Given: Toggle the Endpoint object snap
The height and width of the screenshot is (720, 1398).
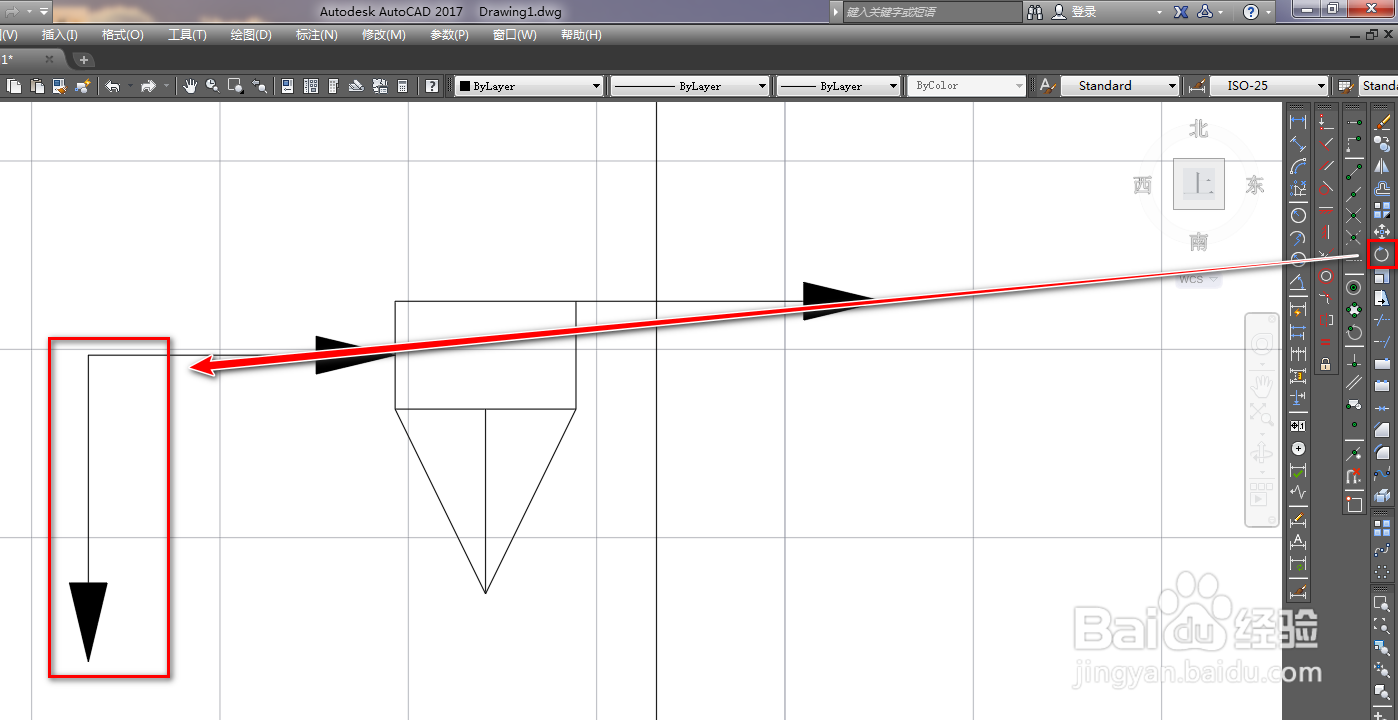Looking at the screenshot, I should click(1353, 171).
